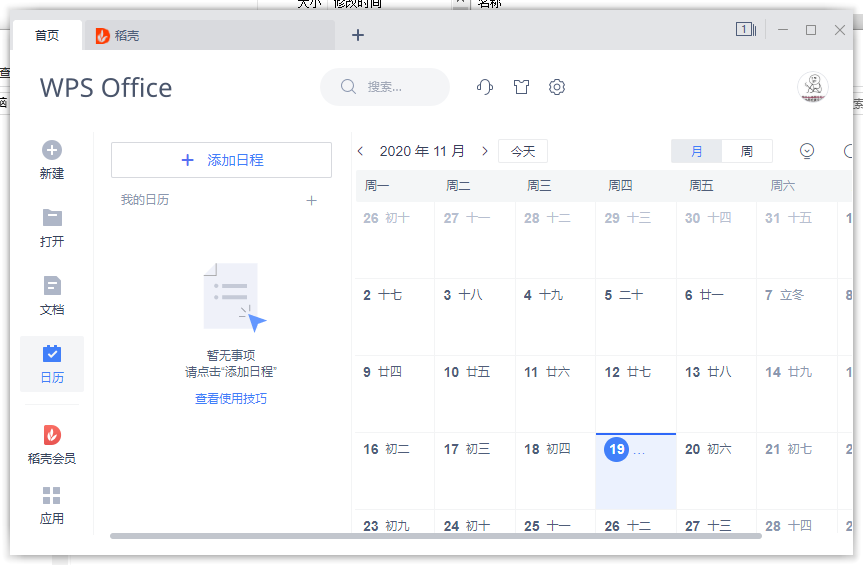863x565 pixels.
Task: Select date 21 初七 in calendar
Action: 796,471
